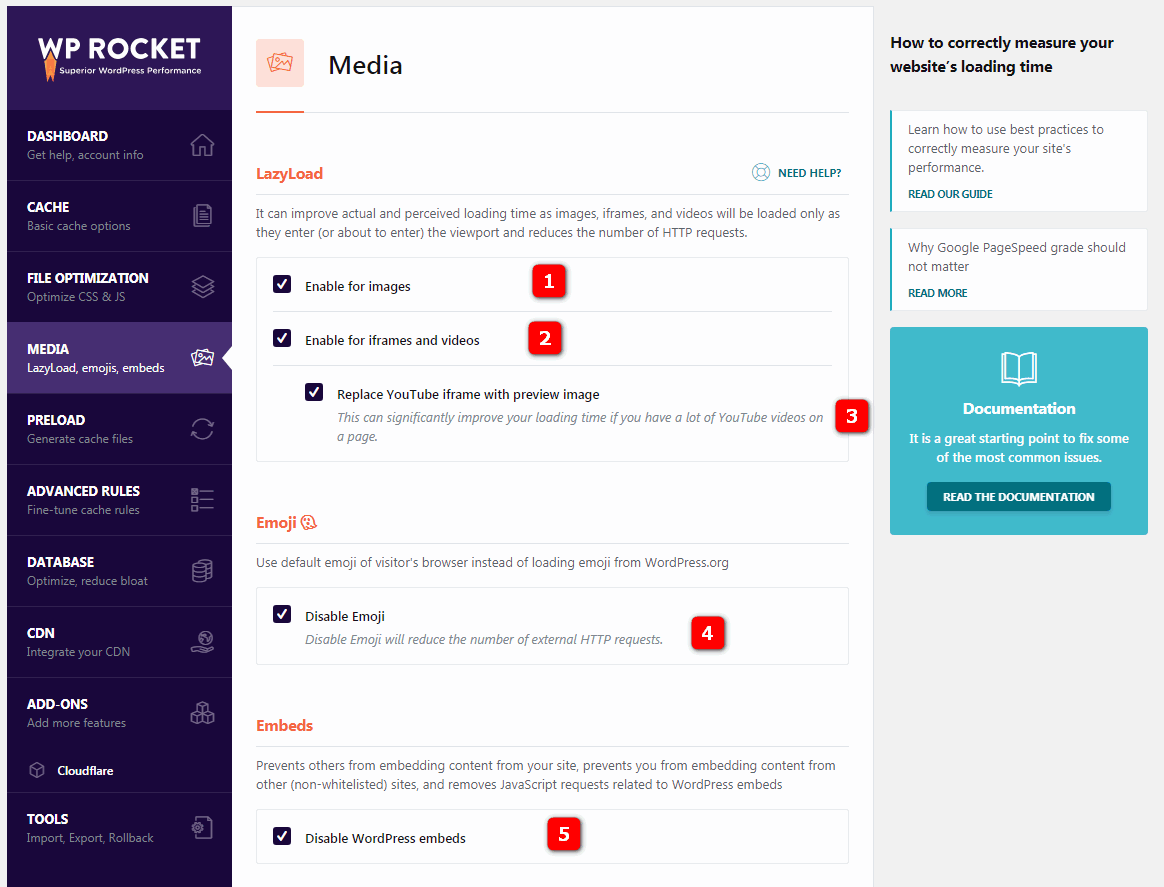The image size is (1164, 887).
Task: Disable LazyLoad for iframes and videos
Action: pyautogui.click(x=282, y=338)
